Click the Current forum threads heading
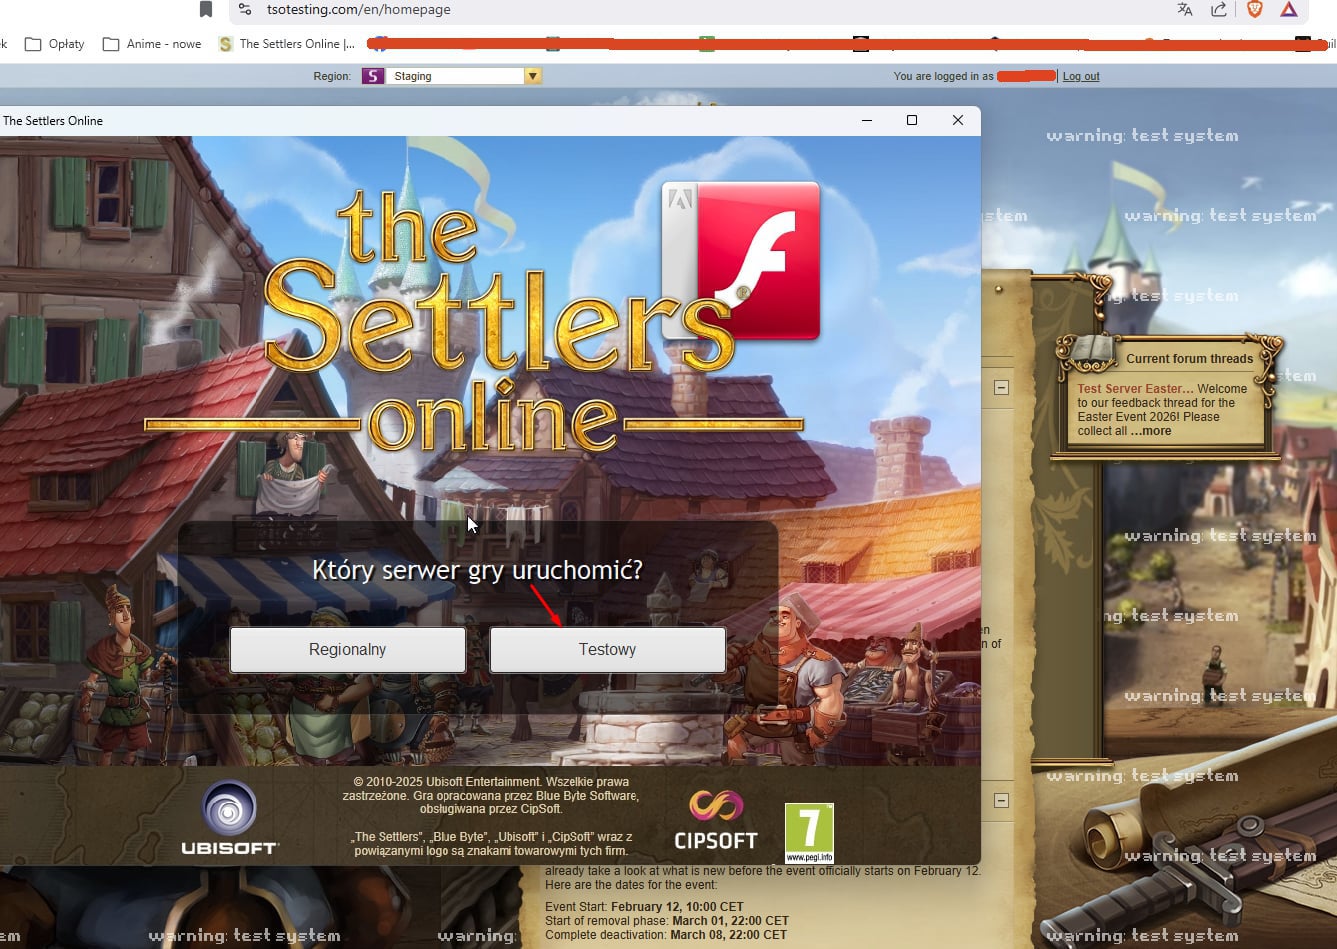Screen dimensions: 1337x949 tap(1189, 359)
